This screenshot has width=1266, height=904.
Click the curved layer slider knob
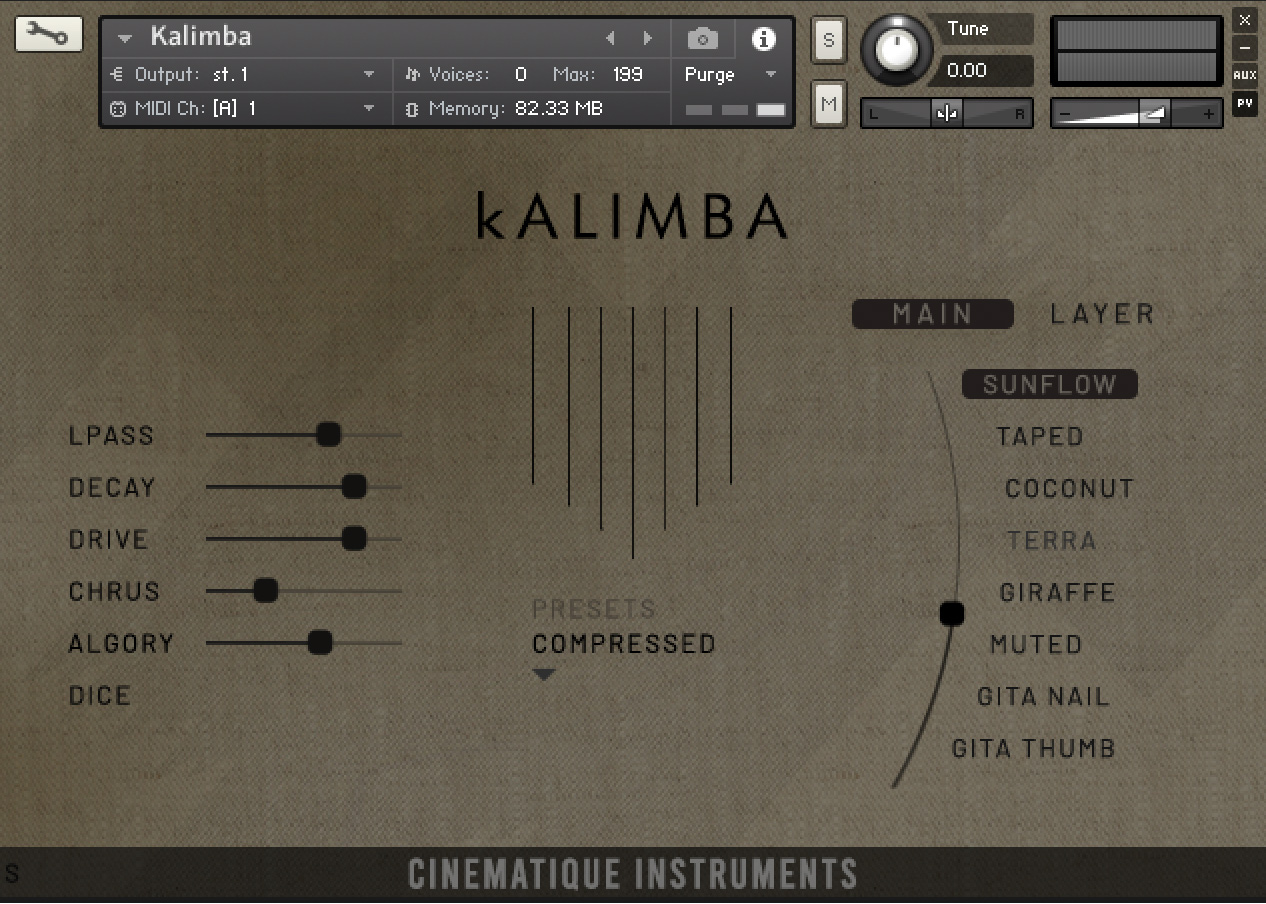coord(952,614)
